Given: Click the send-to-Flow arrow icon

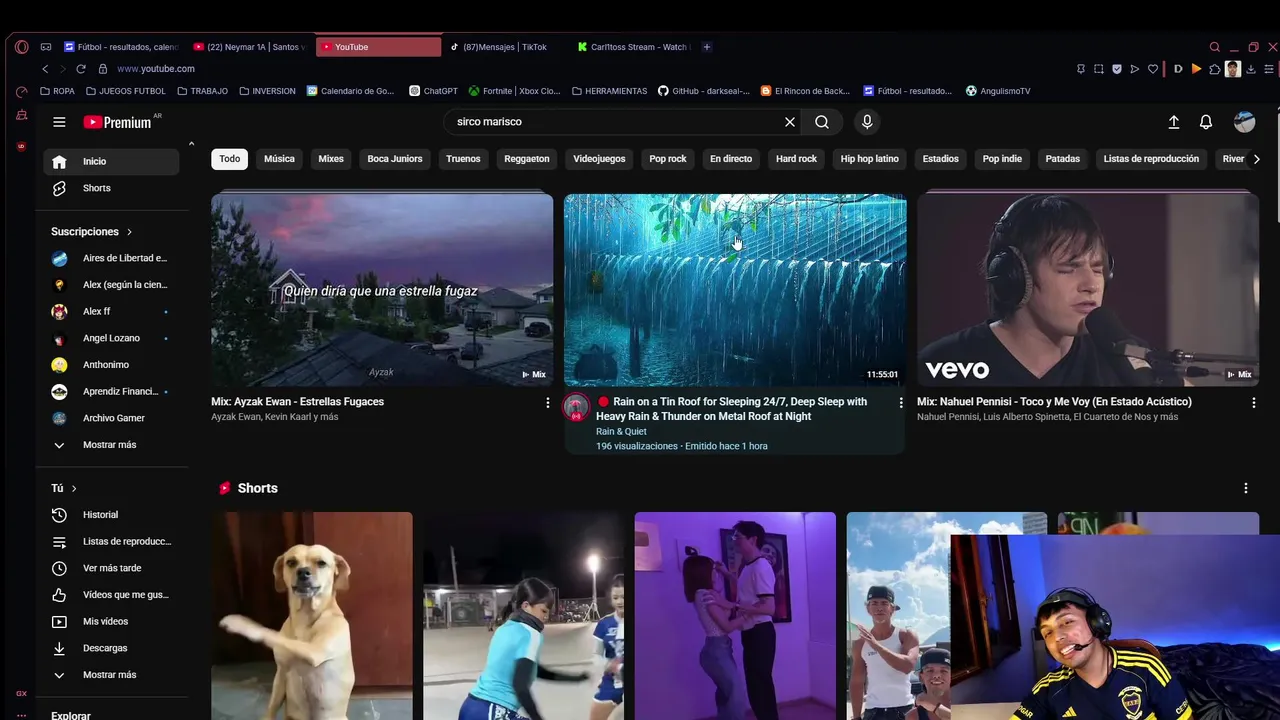Looking at the screenshot, I should click(x=1135, y=69).
